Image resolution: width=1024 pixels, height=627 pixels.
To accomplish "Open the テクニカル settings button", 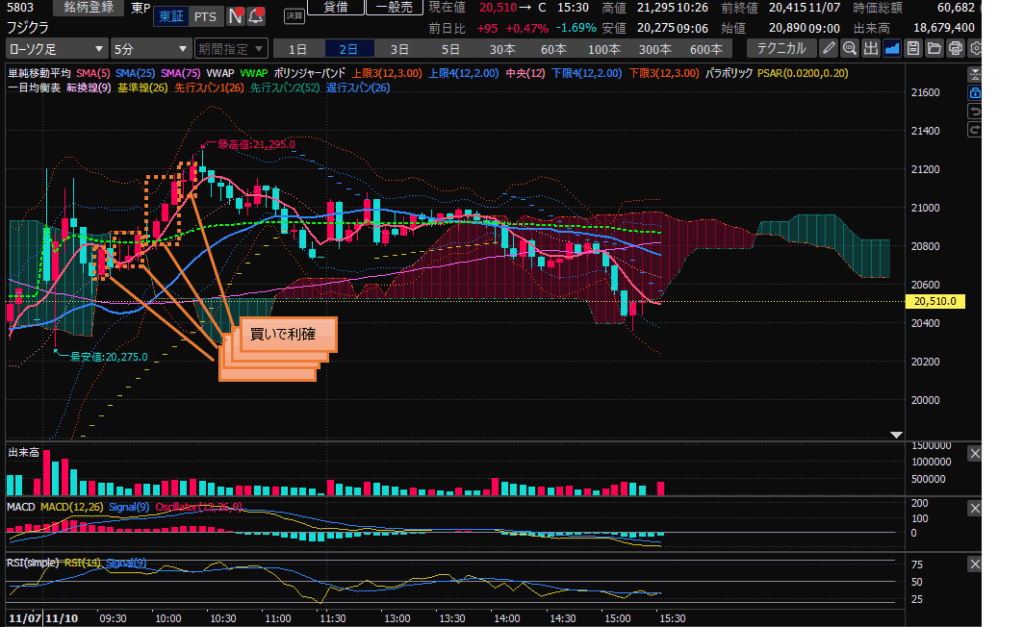I will click(x=780, y=48).
